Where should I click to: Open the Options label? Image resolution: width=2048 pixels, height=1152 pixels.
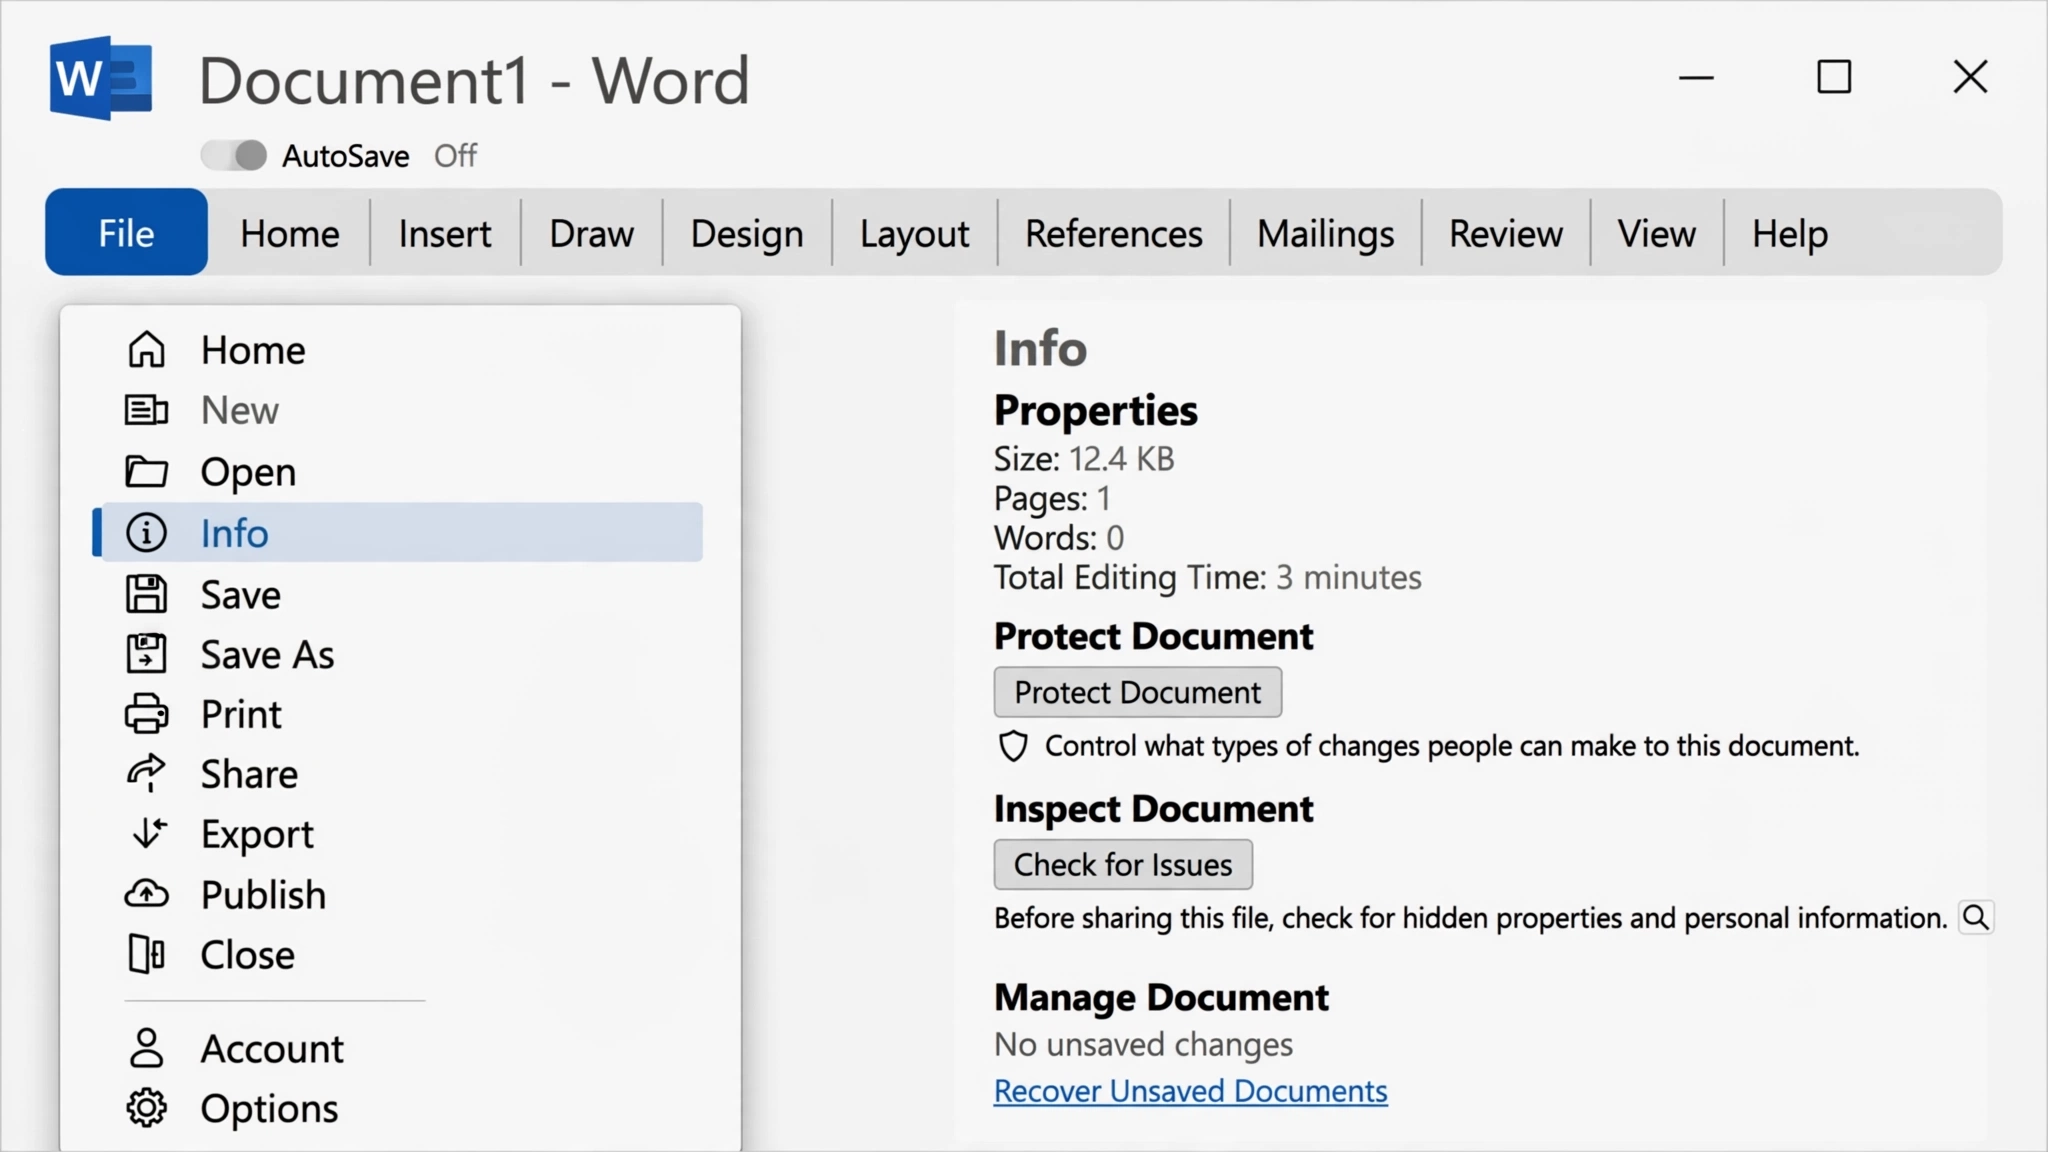(x=269, y=1110)
